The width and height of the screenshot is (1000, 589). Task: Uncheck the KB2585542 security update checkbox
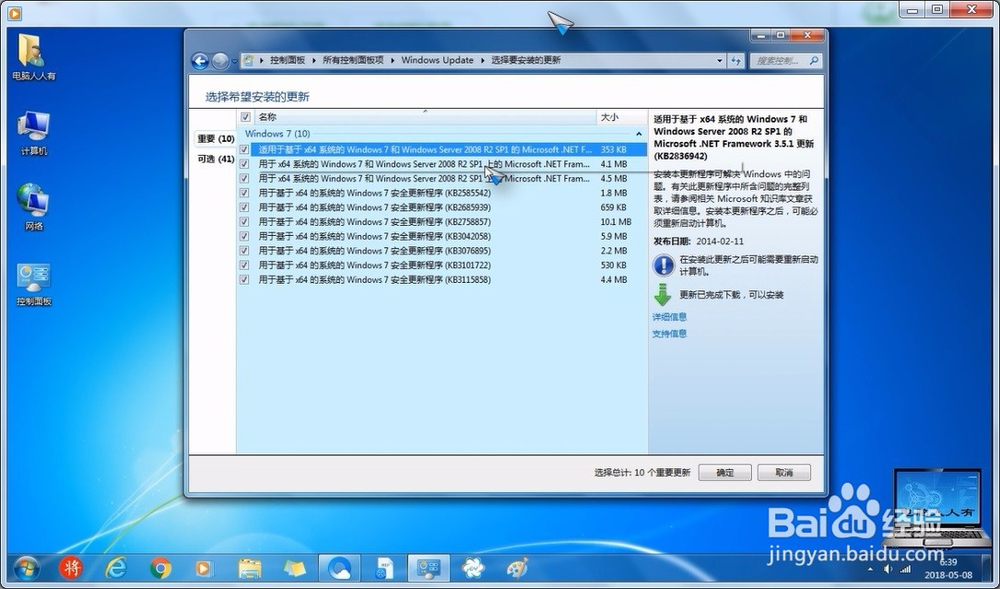click(244, 193)
